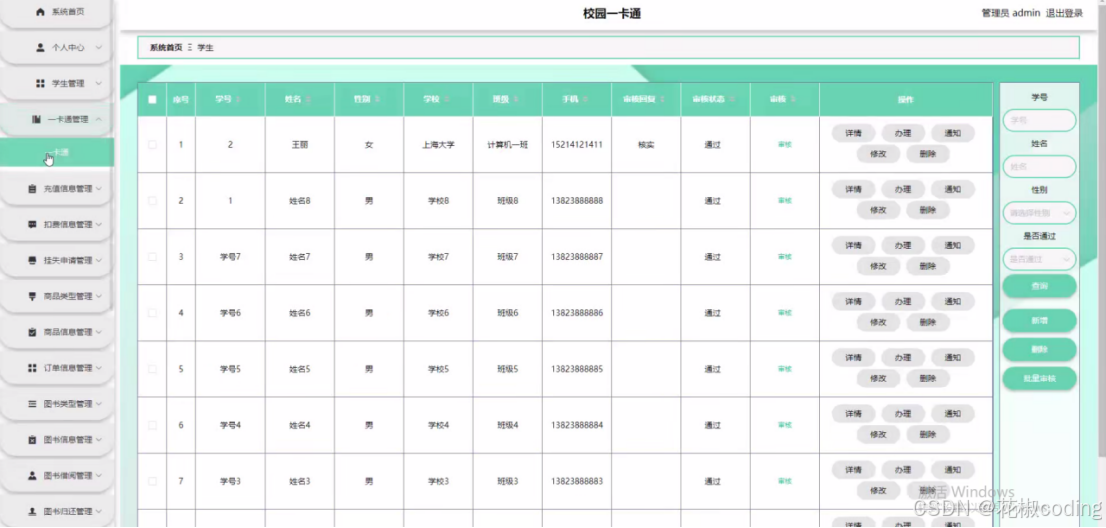Expand 图书借阅管理 with its chevron

click(x=99, y=476)
